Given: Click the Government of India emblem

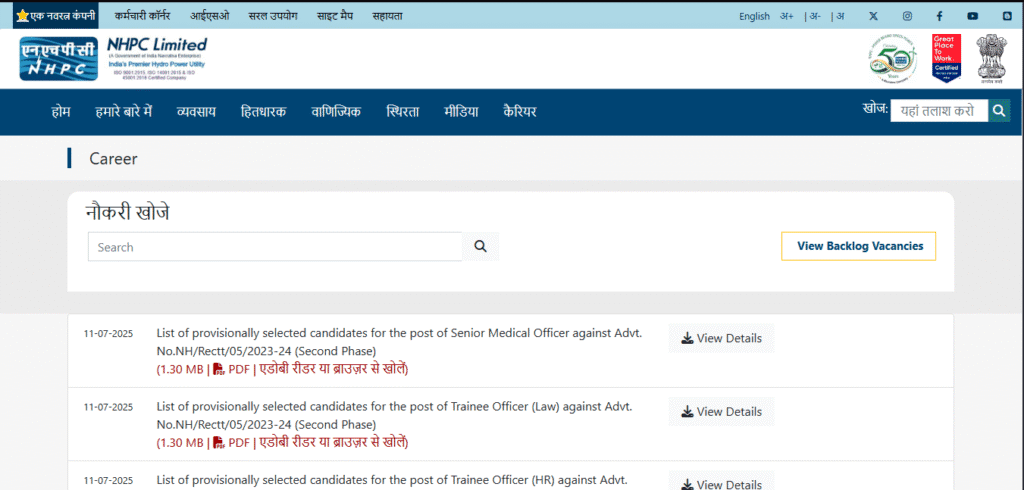Looking at the screenshot, I should [x=991, y=59].
